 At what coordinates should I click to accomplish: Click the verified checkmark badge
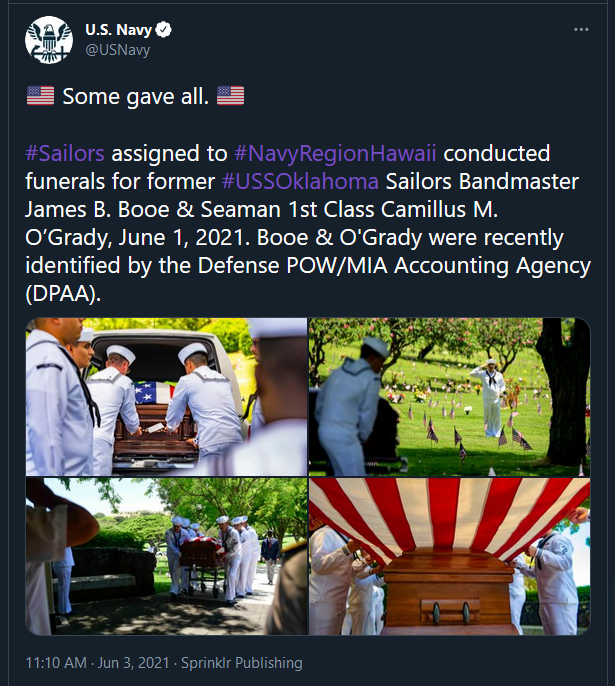pyautogui.click(x=164, y=30)
